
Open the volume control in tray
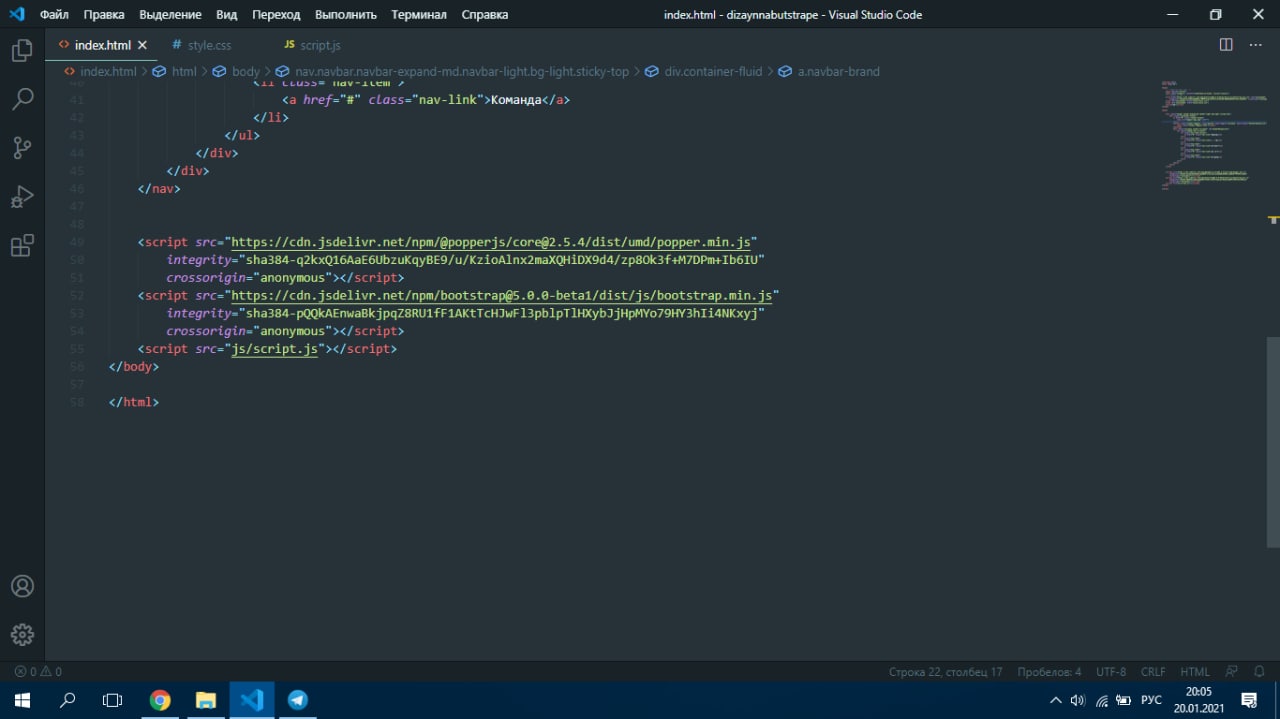click(1078, 700)
